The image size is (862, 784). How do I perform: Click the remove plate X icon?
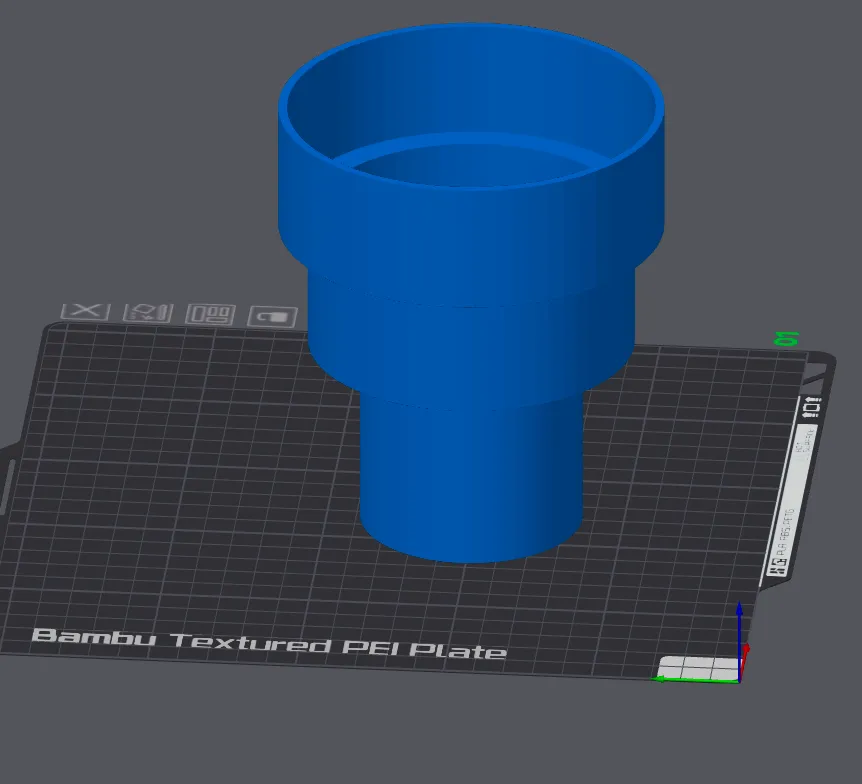[85, 312]
